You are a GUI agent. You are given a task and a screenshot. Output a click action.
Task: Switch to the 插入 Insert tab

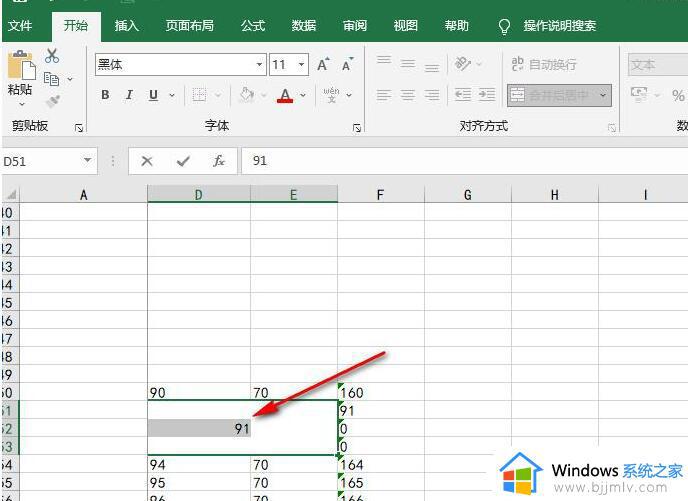pos(127,25)
